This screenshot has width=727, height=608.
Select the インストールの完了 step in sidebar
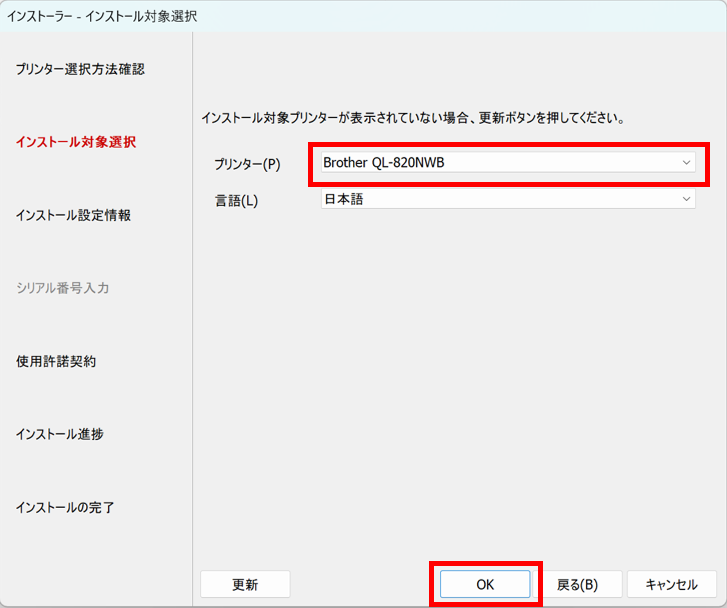(65, 507)
